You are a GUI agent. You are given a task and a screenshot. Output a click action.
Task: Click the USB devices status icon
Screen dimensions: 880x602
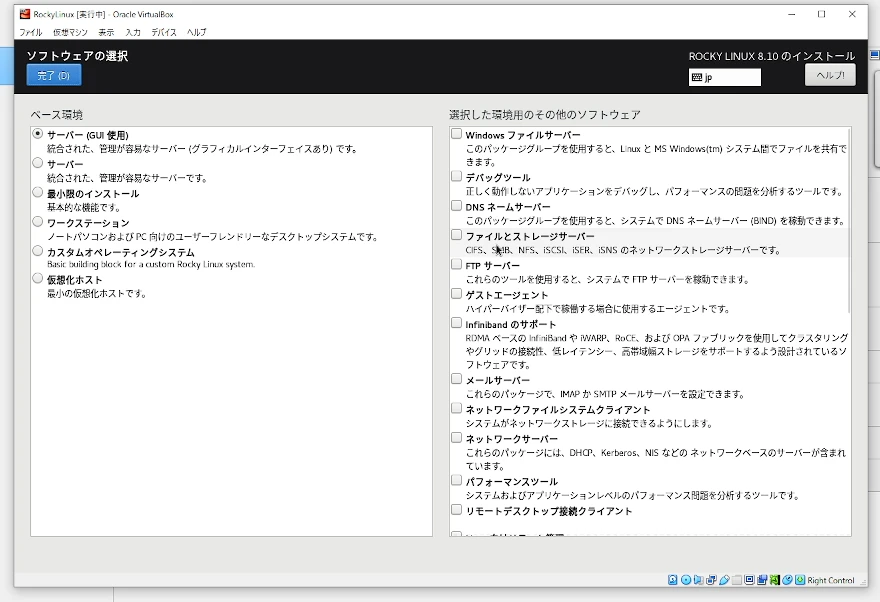pyautogui.click(x=724, y=580)
